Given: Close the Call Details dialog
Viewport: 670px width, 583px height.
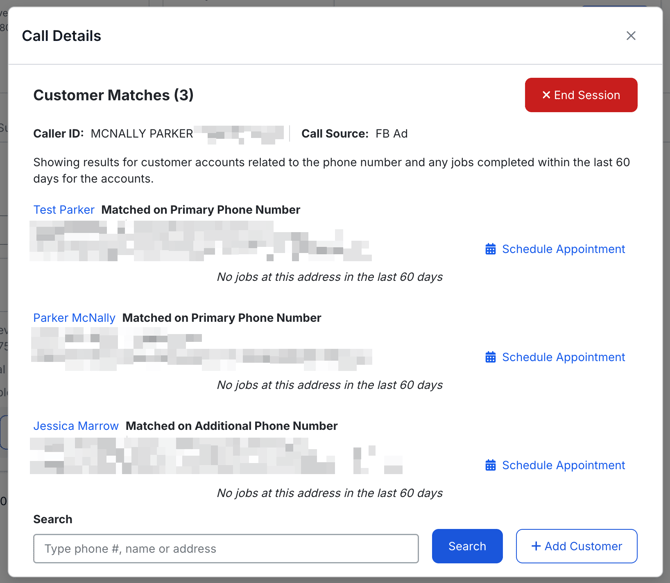Looking at the screenshot, I should [631, 36].
